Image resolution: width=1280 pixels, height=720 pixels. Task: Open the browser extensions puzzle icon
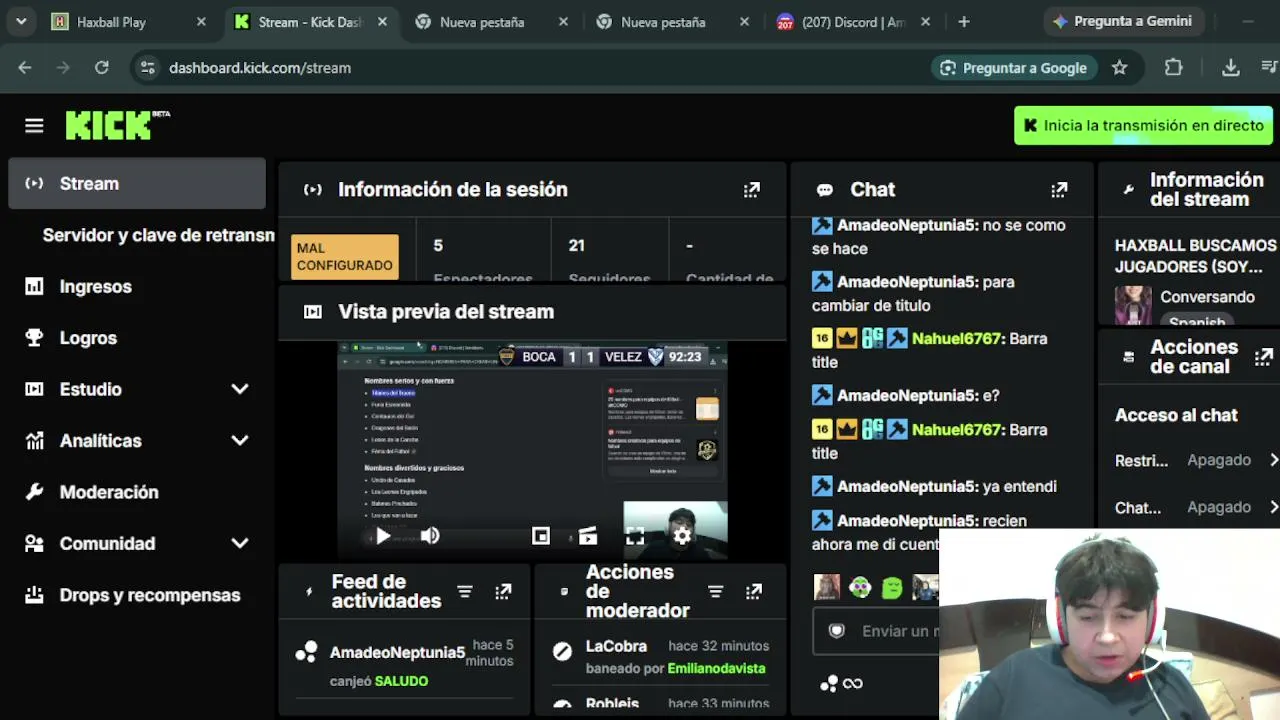(1174, 68)
